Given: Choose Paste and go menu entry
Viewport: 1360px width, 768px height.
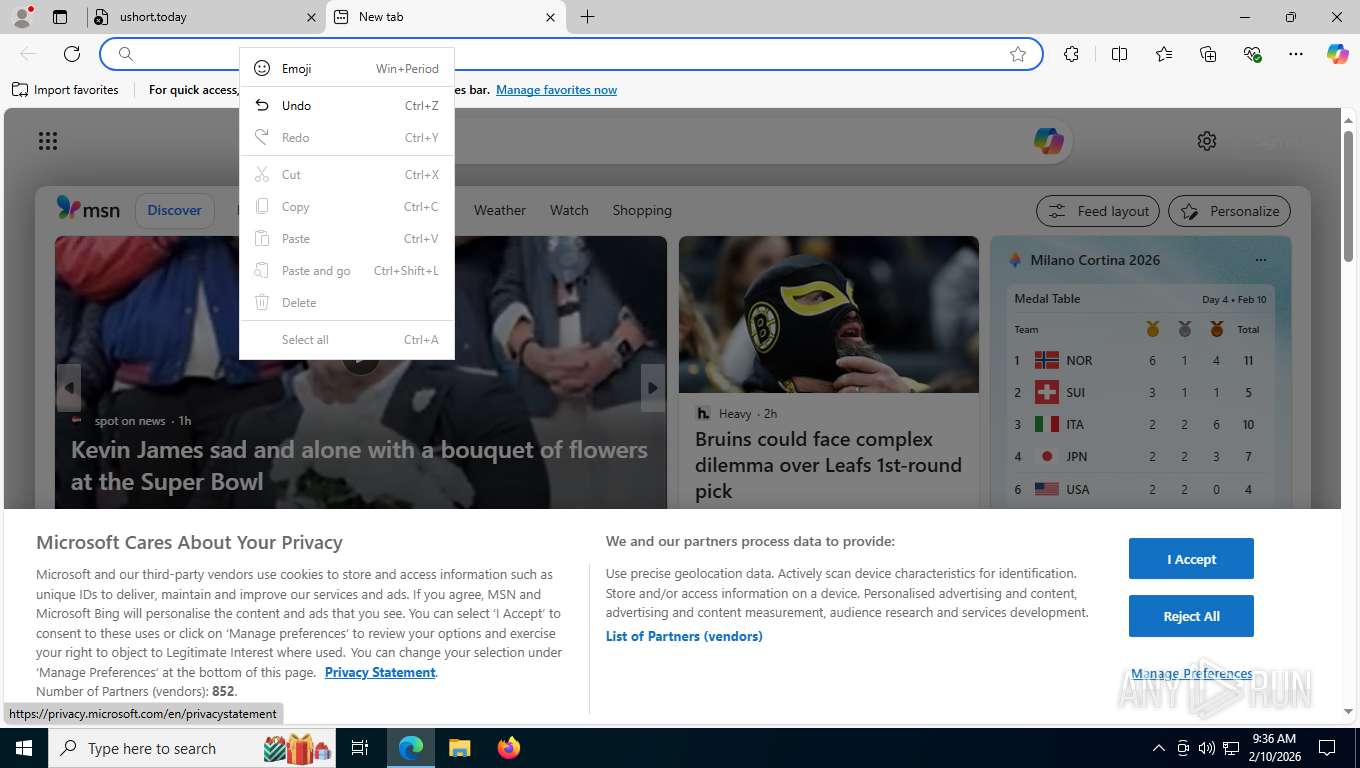Looking at the screenshot, I should tap(347, 270).
